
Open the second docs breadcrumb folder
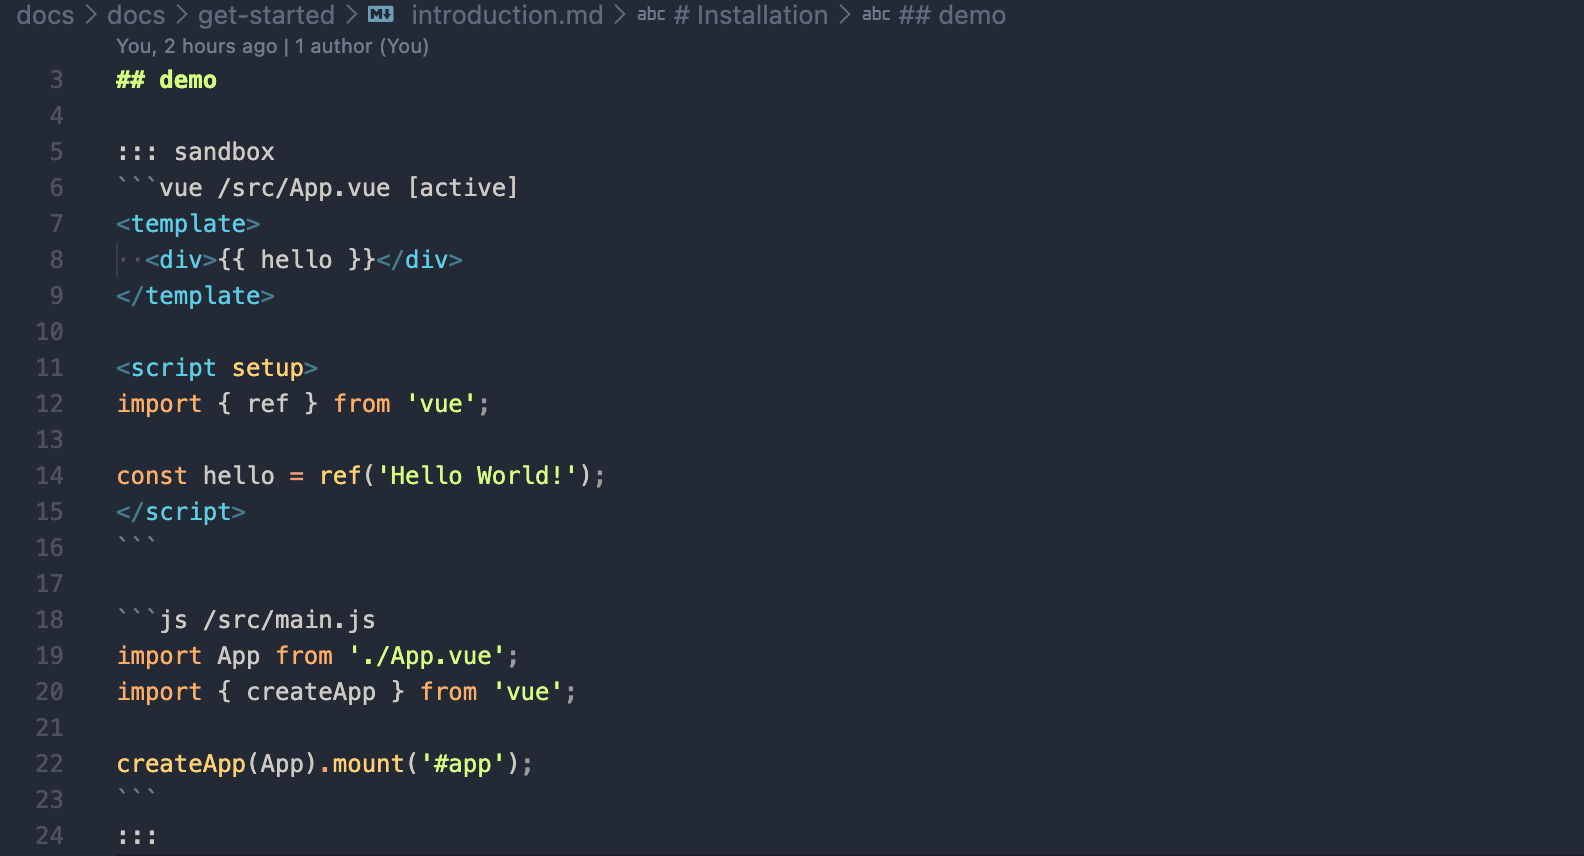[x=136, y=15]
